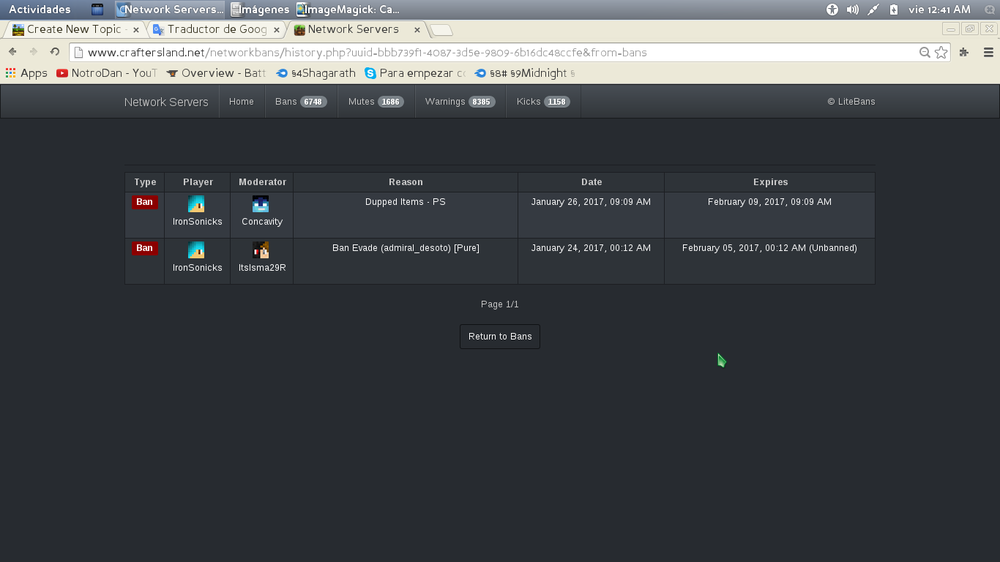
Task: Open the Bans page in the navbar
Action: 300,101
